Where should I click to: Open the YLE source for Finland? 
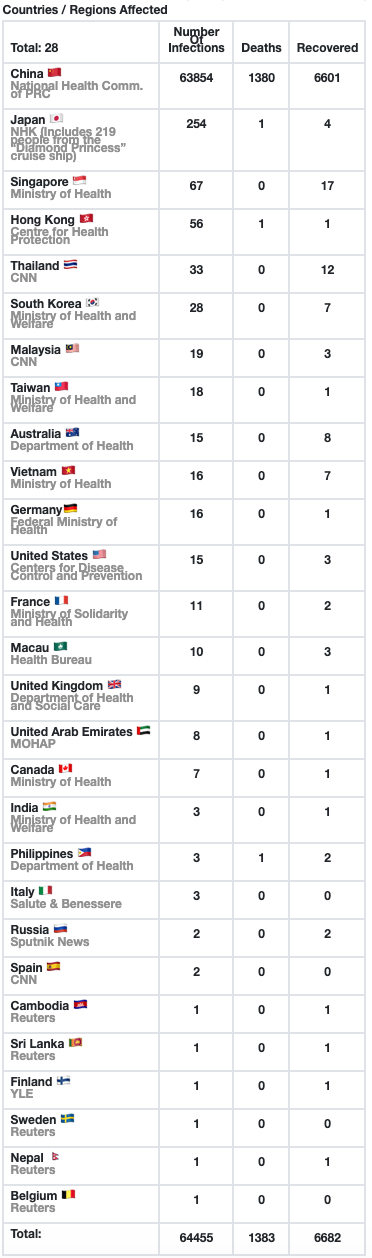[22, 1094]
